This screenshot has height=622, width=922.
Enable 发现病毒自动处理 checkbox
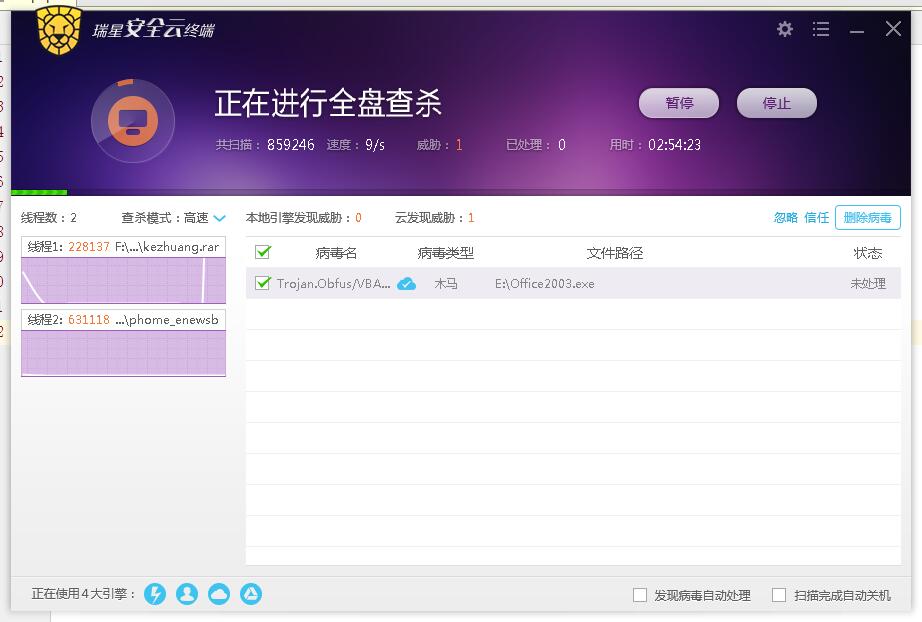640,595
